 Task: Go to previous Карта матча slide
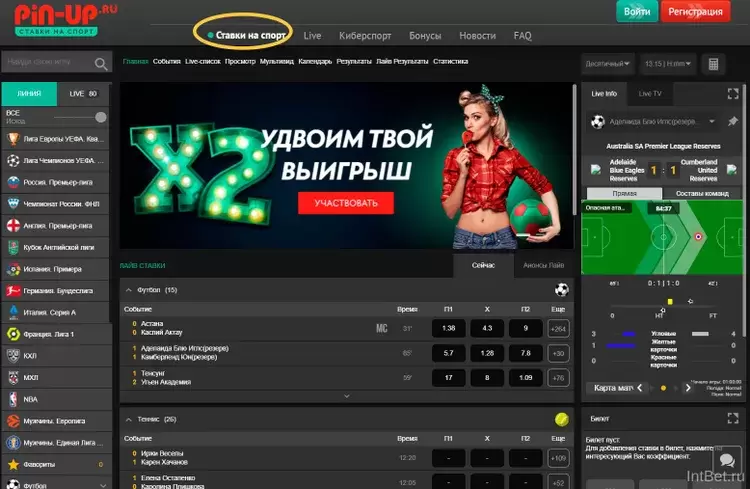point(640,388)
